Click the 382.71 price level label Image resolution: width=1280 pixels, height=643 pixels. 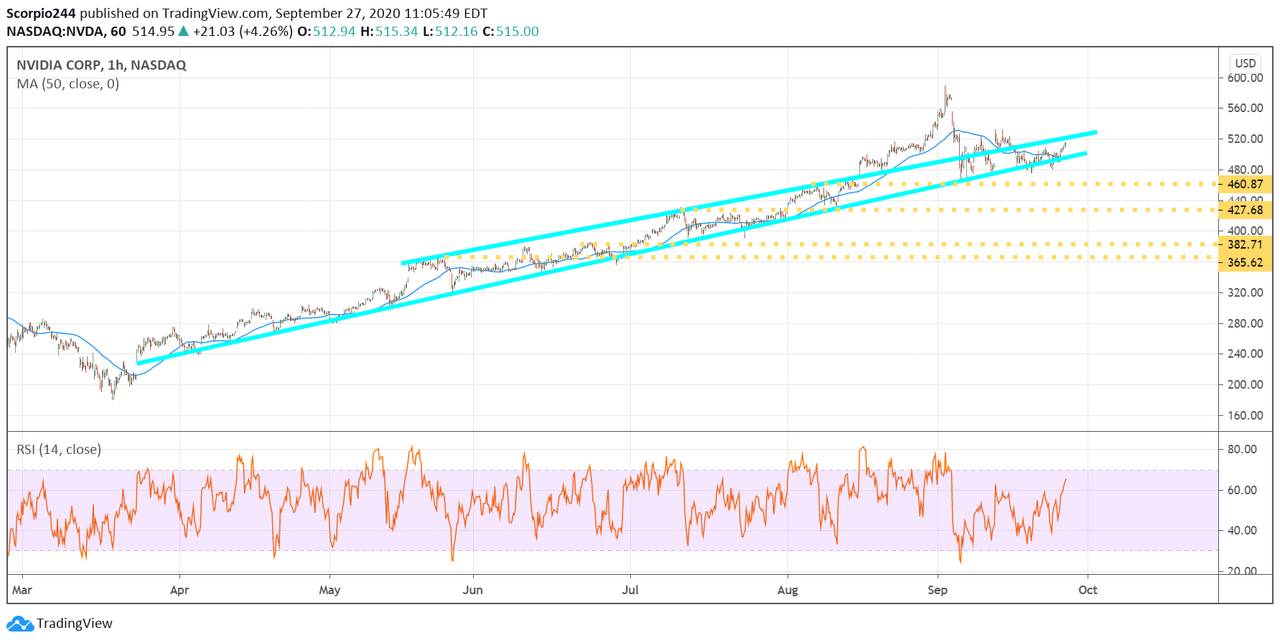pyautogui.click(x=1245, y=245)
